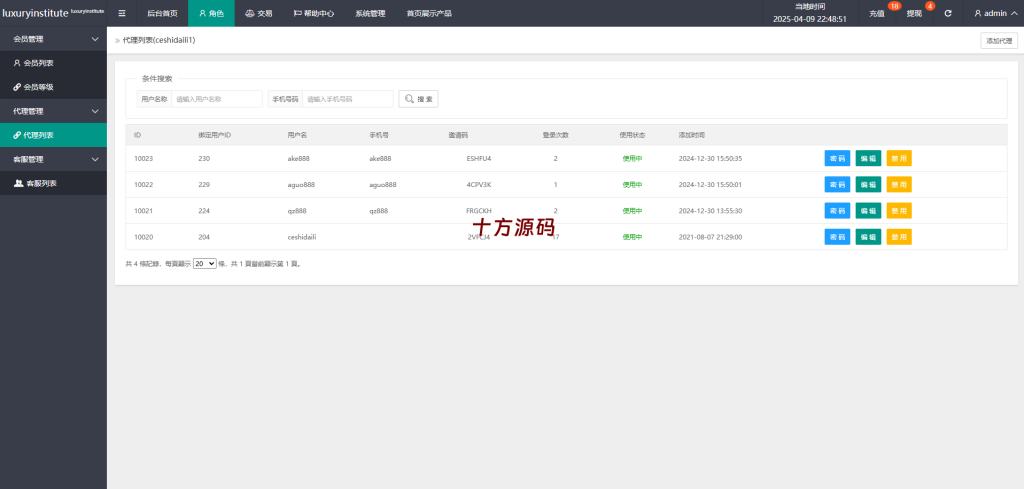The image size is (1024, 489).
Task: Click bound user ID 204
Action: click(204, 237)
